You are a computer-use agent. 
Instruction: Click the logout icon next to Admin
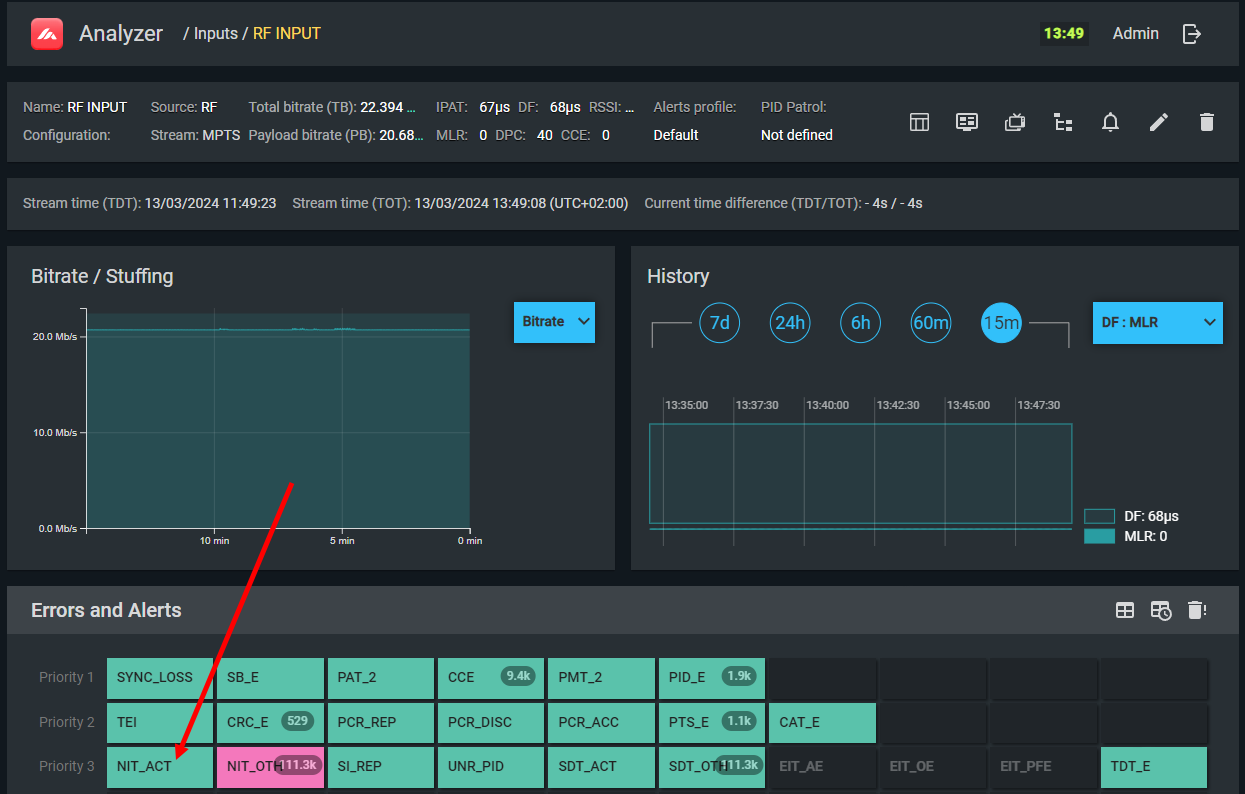[1191, 34]
